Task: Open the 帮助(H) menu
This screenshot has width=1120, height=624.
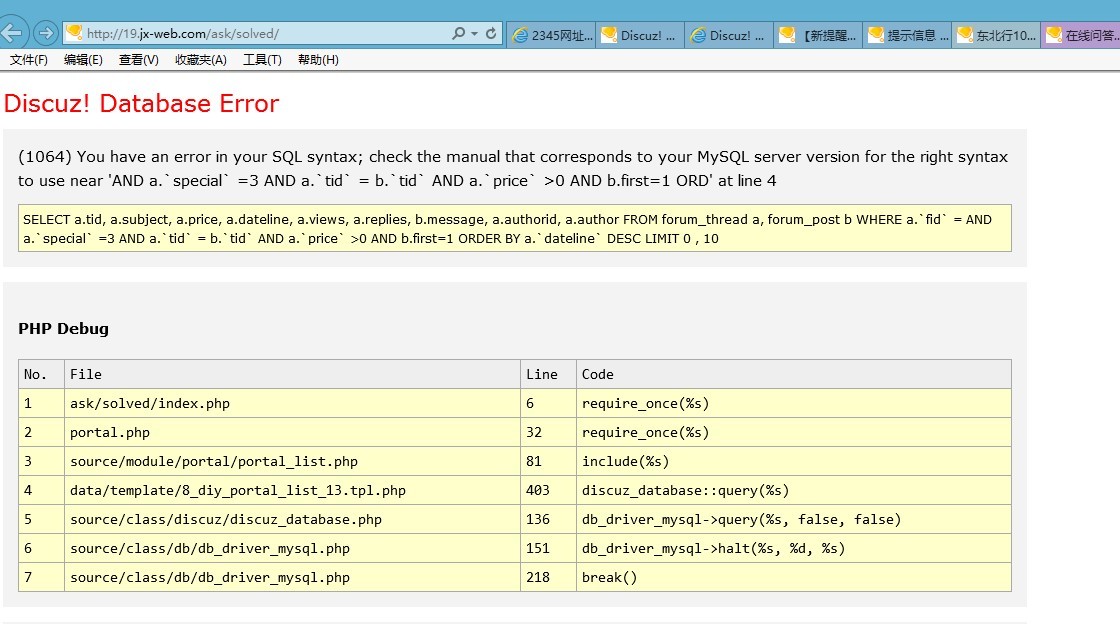Action: (318, 60)
